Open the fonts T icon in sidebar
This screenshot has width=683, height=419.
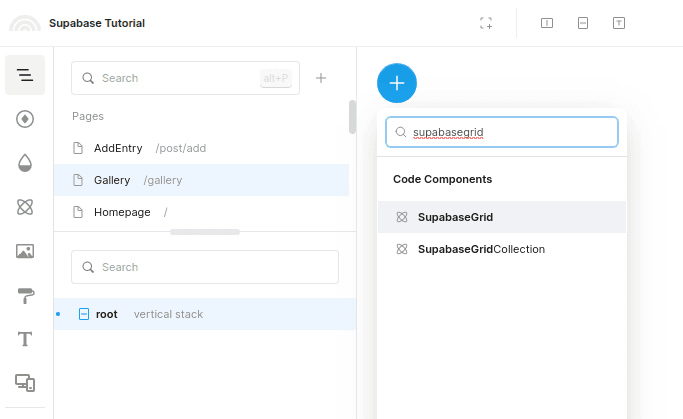point(25,339)
